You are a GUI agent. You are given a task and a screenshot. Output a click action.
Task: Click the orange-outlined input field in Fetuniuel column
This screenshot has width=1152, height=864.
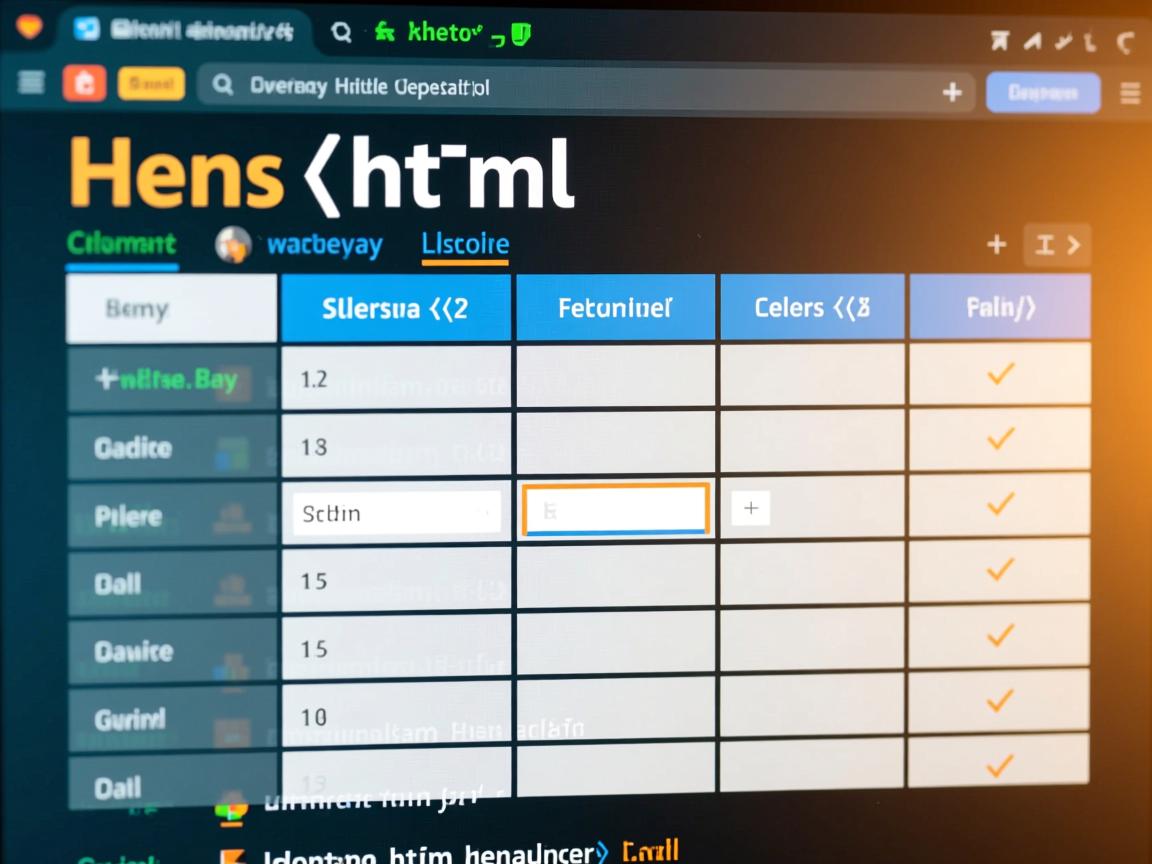(616, 509)
